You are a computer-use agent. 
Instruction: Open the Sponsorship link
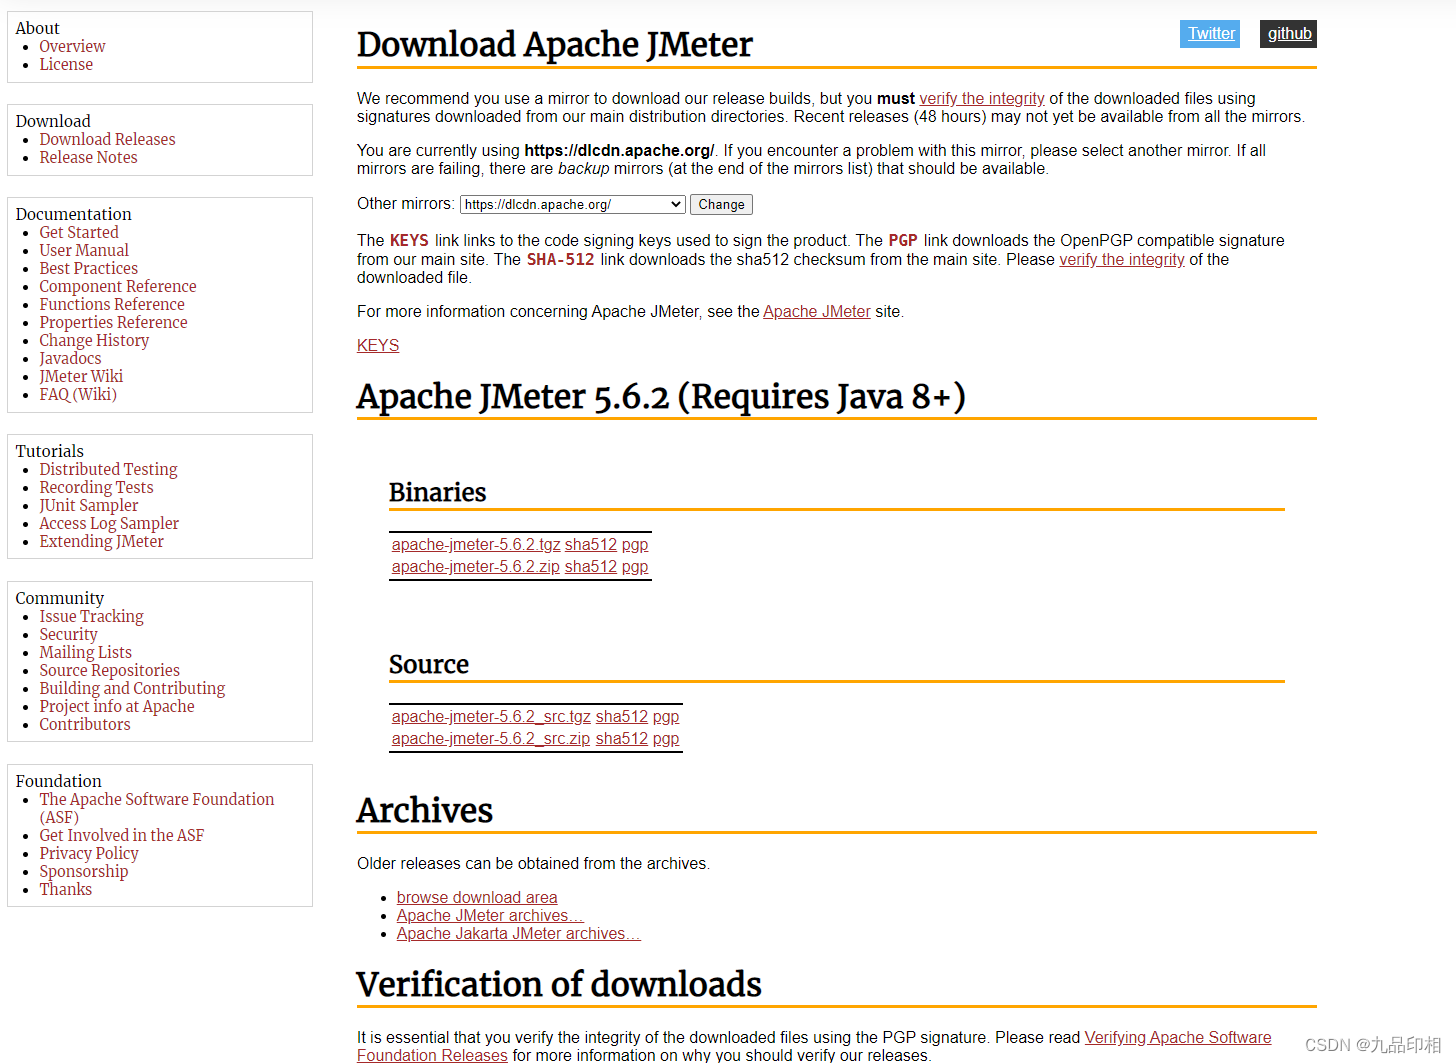(84, 872)
